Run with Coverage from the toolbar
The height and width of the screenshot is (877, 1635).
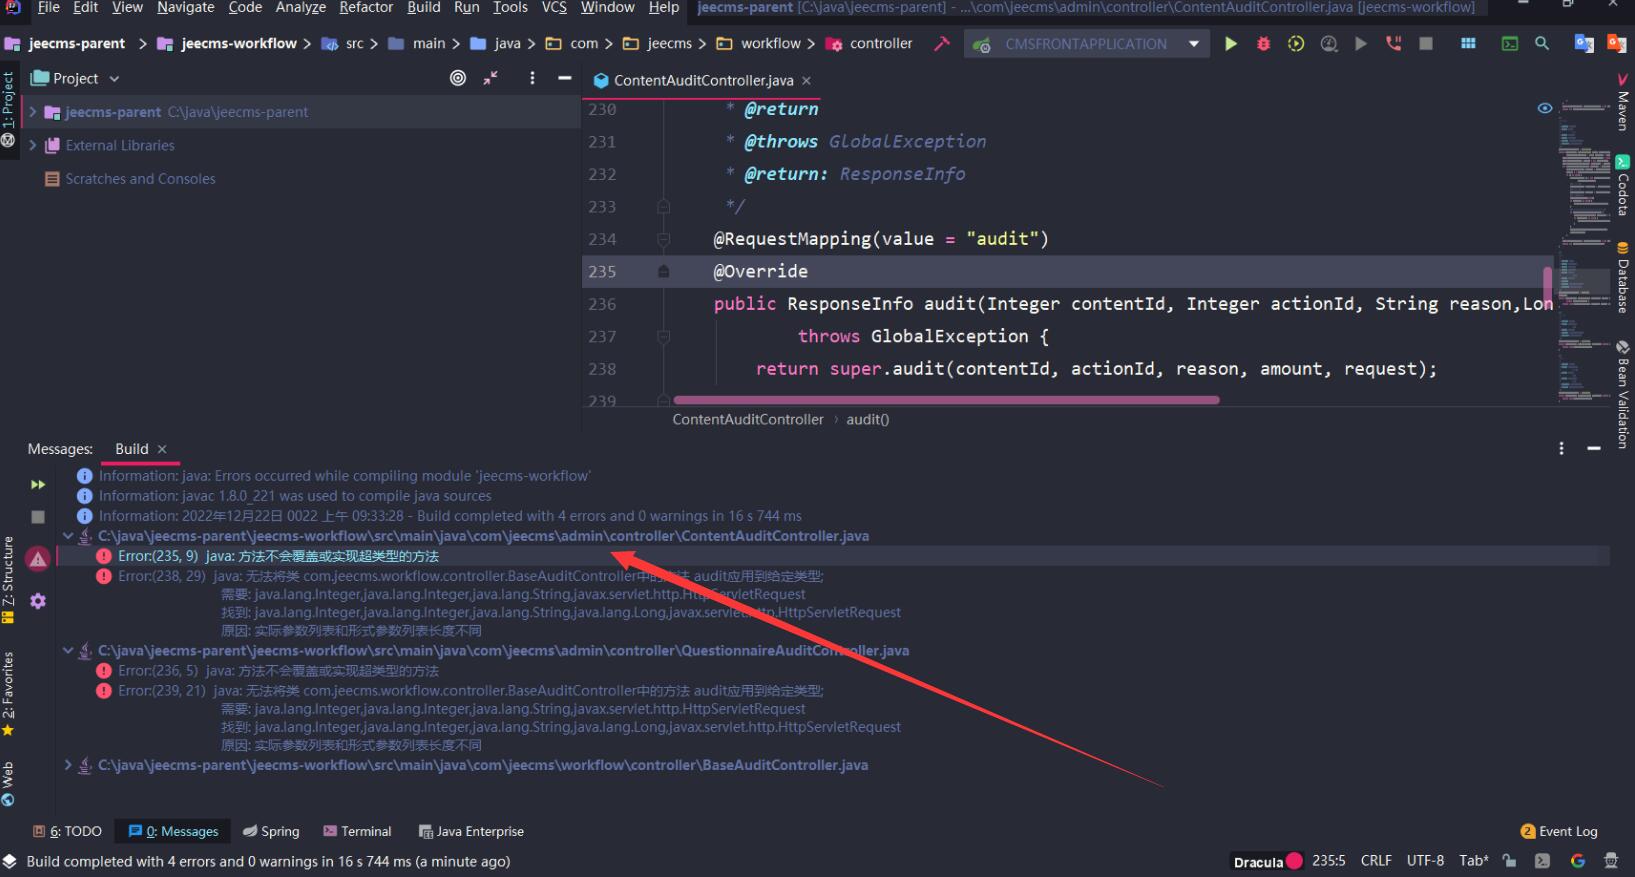coord(1296,44)
